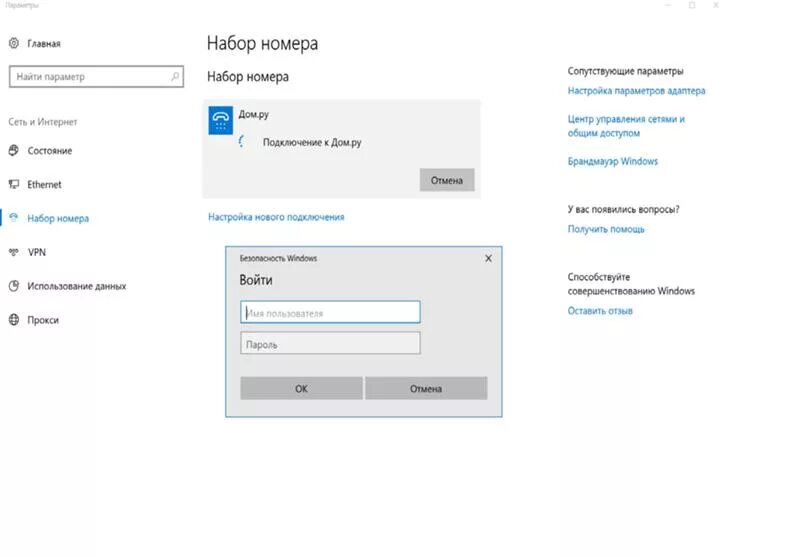
Task: Click the Сеть и Интернет category label
Action: pyautogui.click(x=43, y=122)
